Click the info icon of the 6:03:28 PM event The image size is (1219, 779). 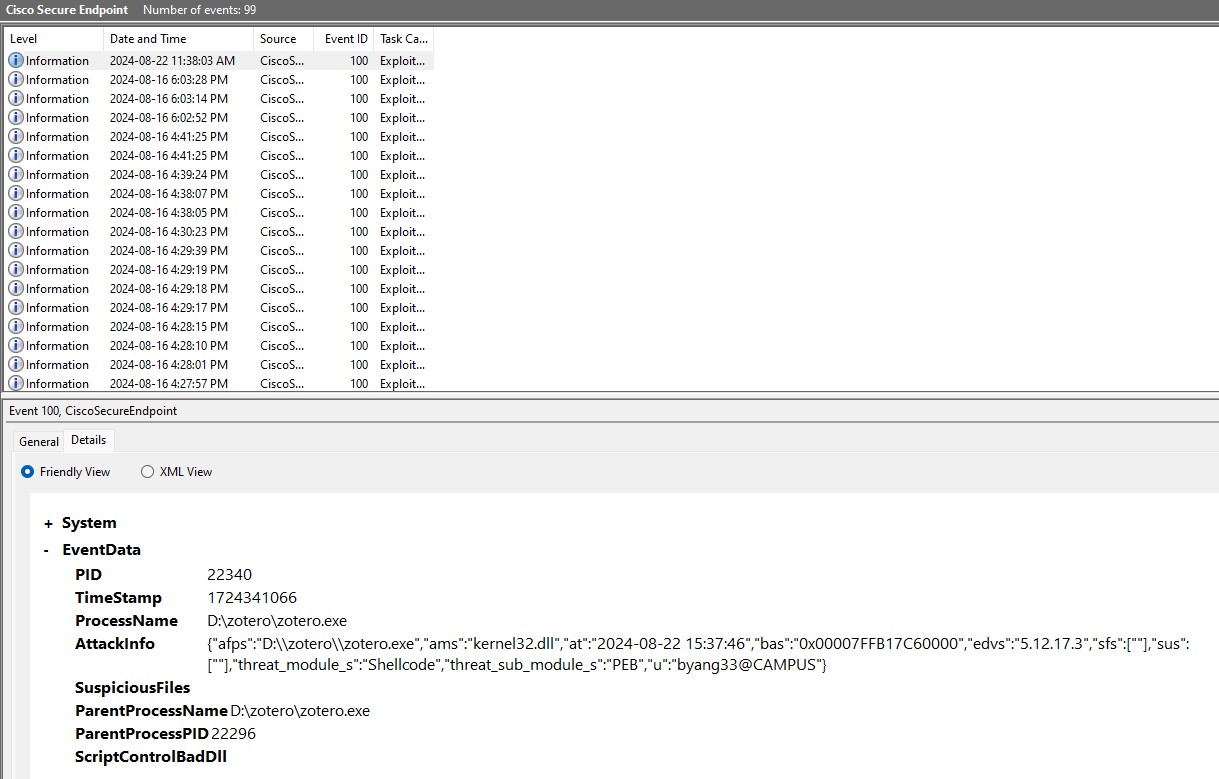(16, 80)
